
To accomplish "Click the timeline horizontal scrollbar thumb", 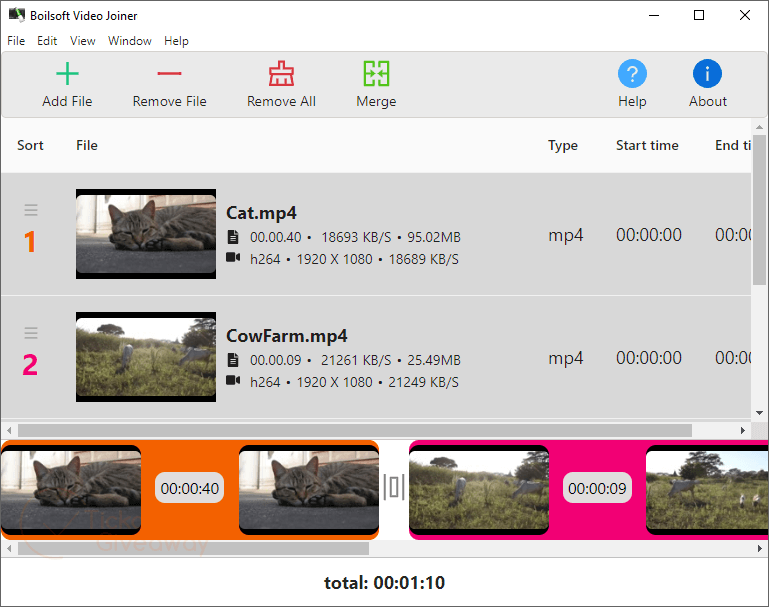I will click(193, 548).
